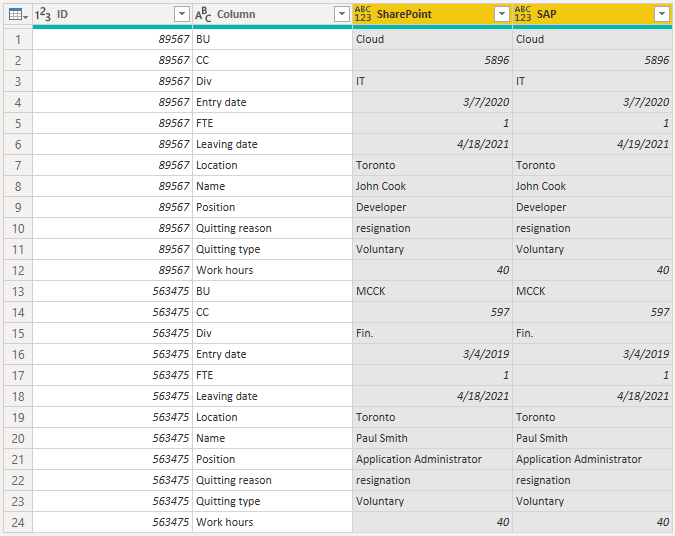Click the SharePoint column data type icon
The image size is (675, 536).
tap(363, 14)
